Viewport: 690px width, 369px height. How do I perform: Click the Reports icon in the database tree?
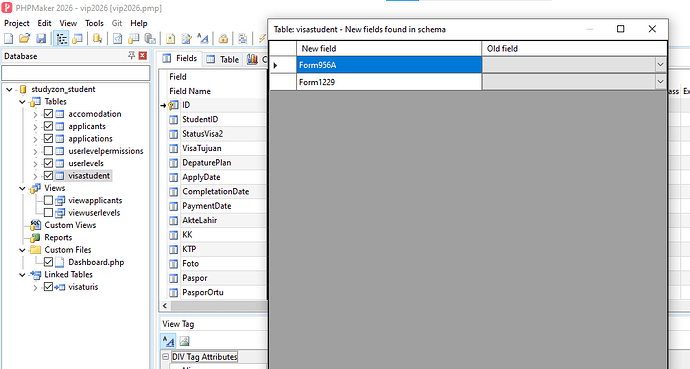(35, 237)
